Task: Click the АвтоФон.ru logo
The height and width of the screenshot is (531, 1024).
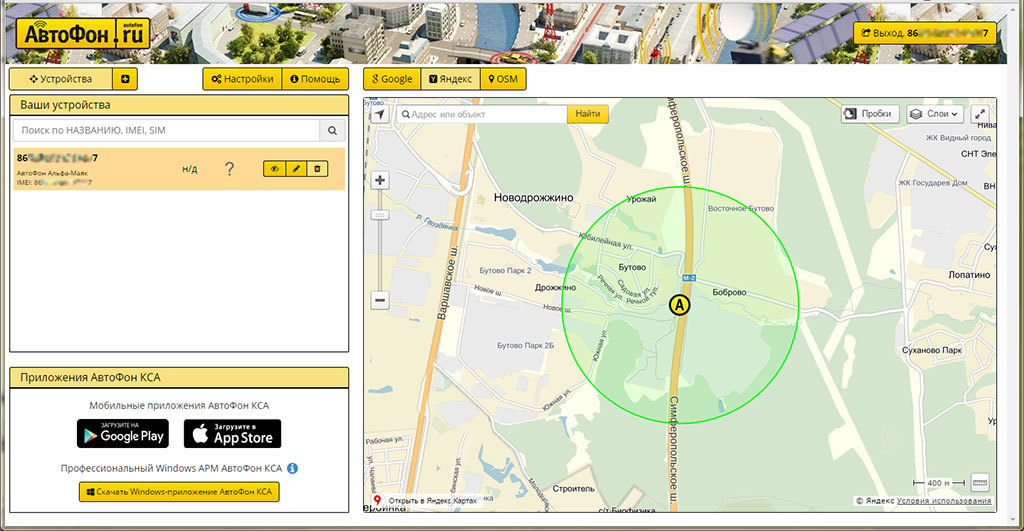Action: coord(83,33)
